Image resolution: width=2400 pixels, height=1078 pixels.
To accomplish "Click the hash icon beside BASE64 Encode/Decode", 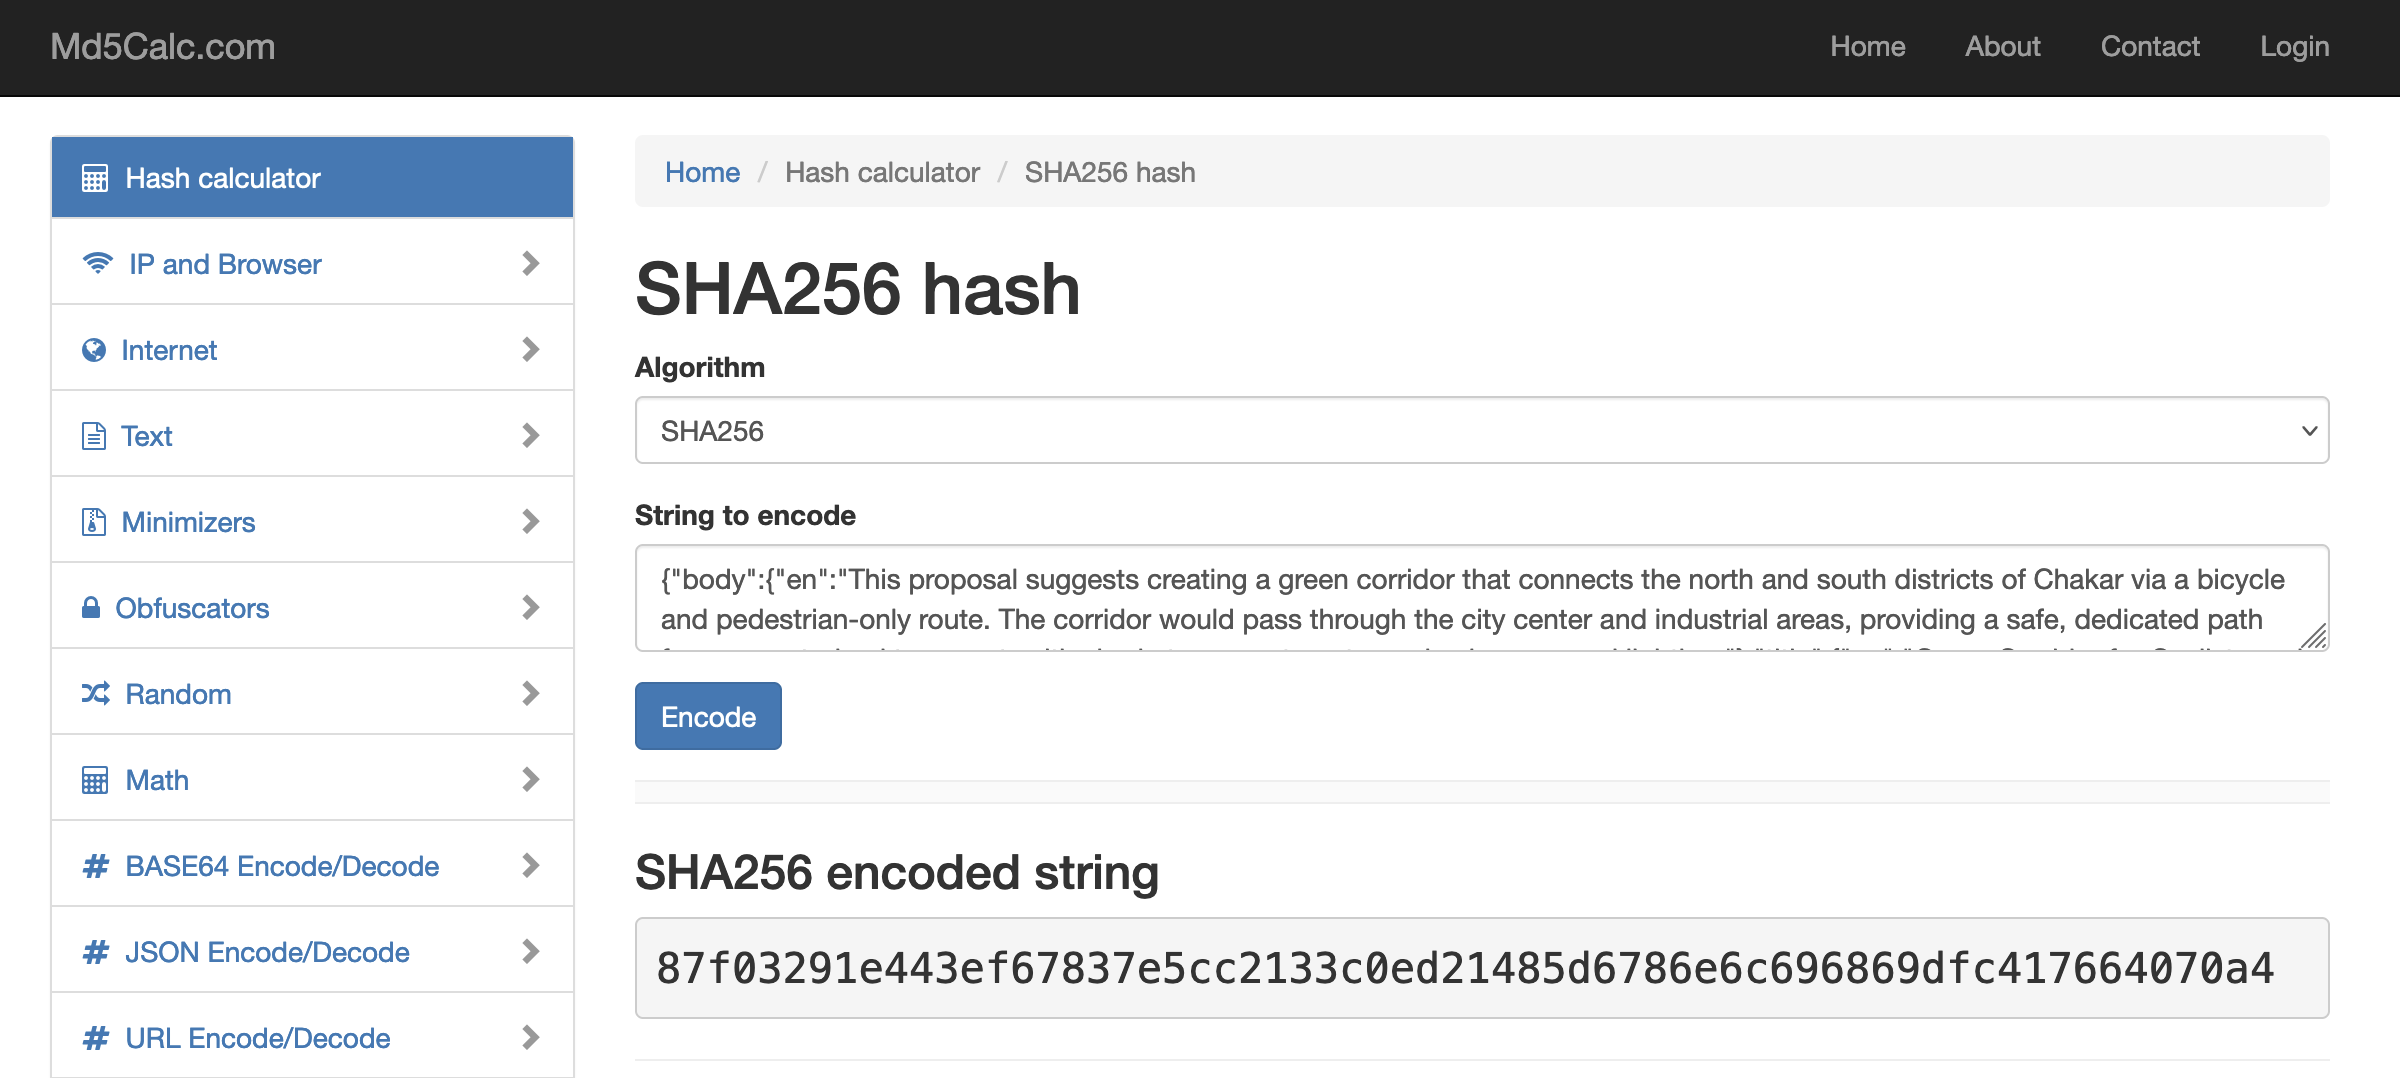I will 95,866.
